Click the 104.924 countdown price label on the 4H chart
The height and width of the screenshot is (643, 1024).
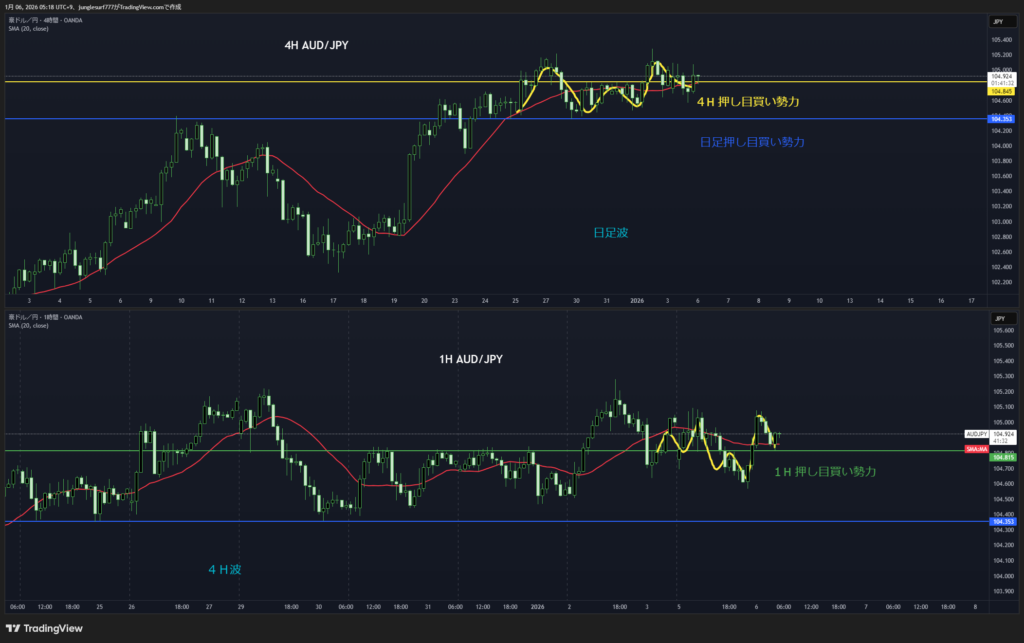pyautogui.click(x=1002, y=78)
